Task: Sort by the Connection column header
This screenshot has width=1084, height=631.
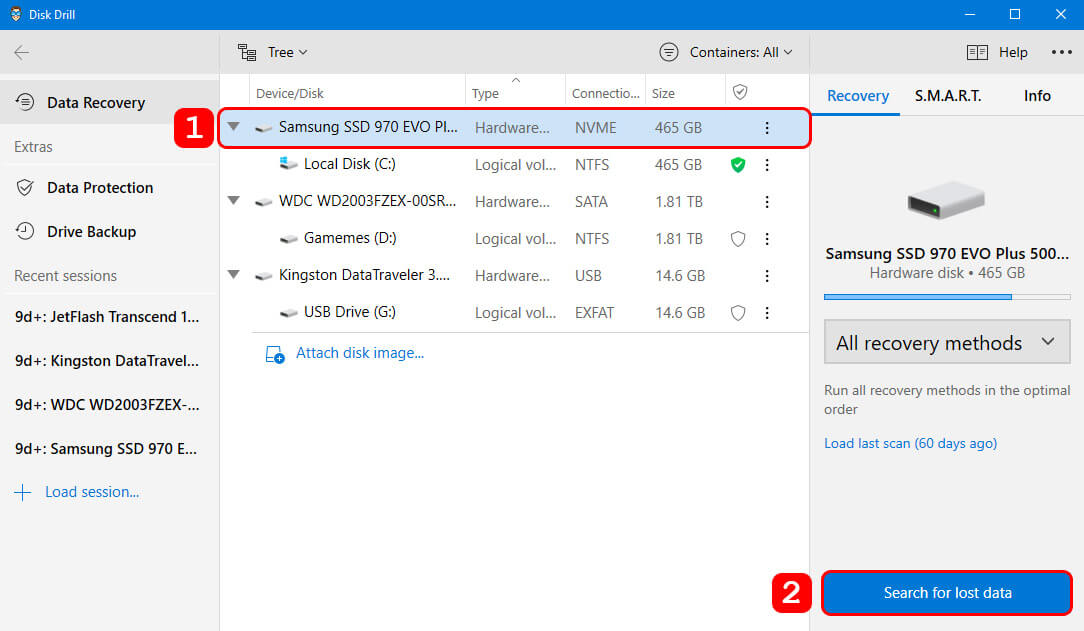Action: pos(606,93)
